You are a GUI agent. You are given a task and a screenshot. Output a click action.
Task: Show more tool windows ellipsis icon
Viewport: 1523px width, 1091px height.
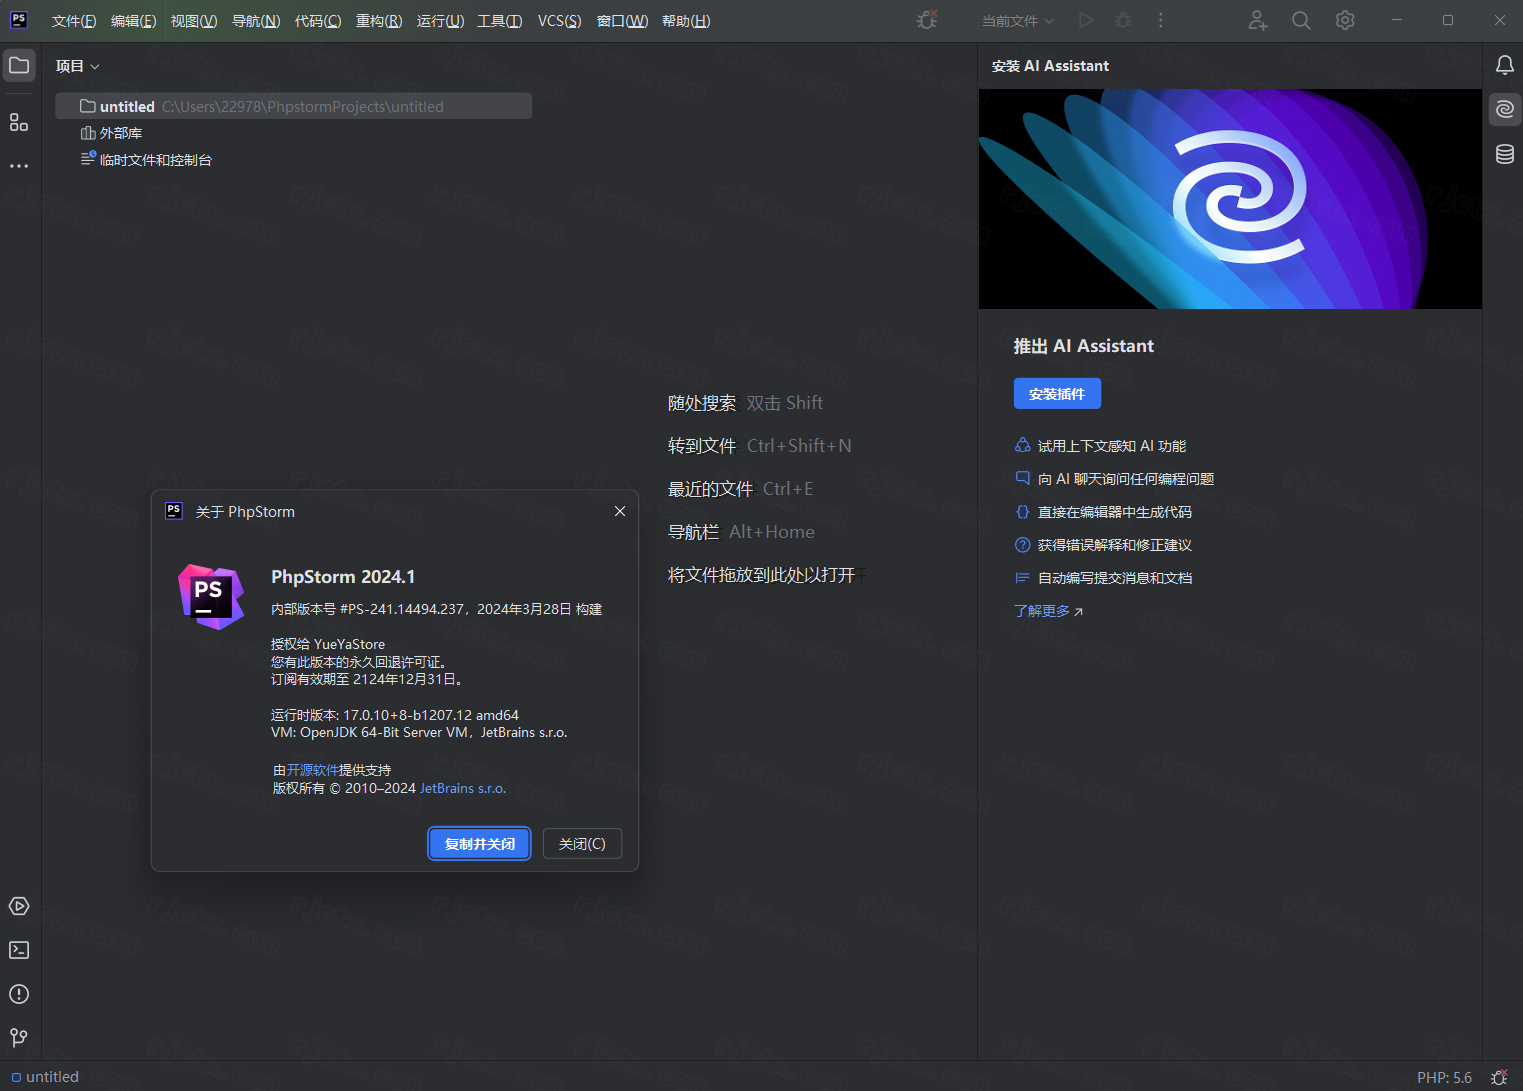pyautogui.click(x=19, y=166)
